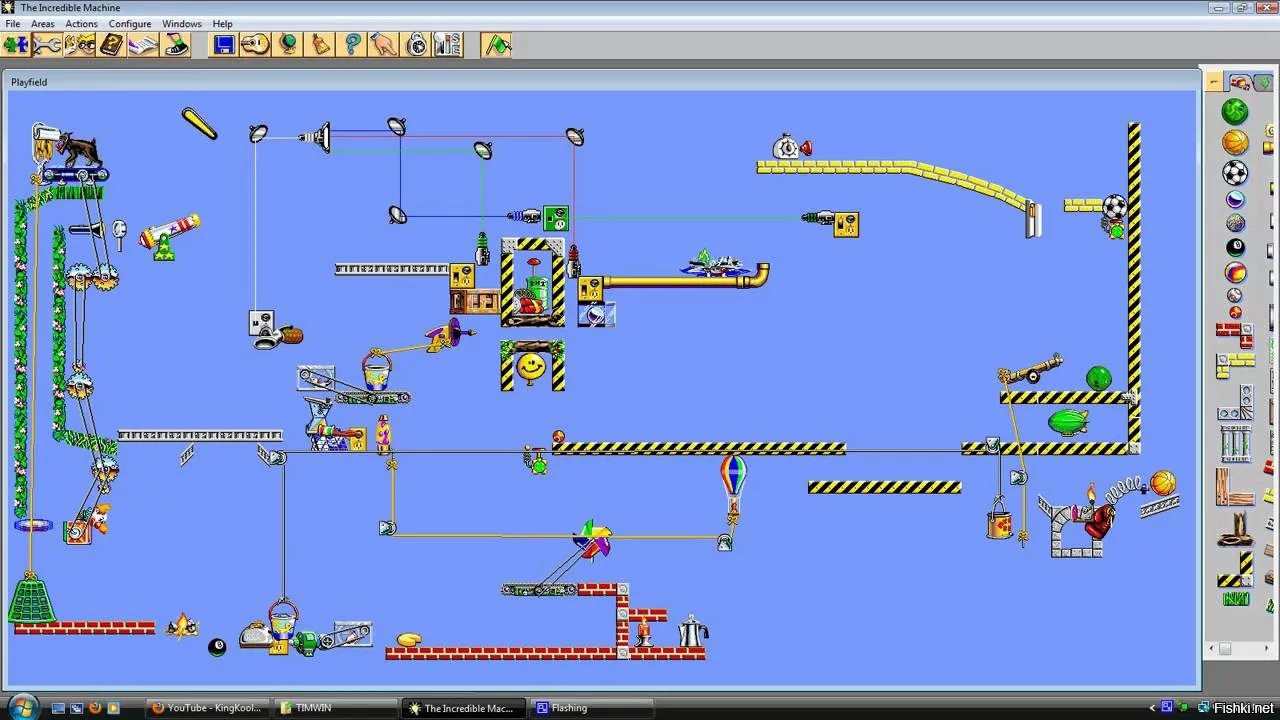Open the Windows menu
The image size is (1280, 720).
click(x=182, y=23)
